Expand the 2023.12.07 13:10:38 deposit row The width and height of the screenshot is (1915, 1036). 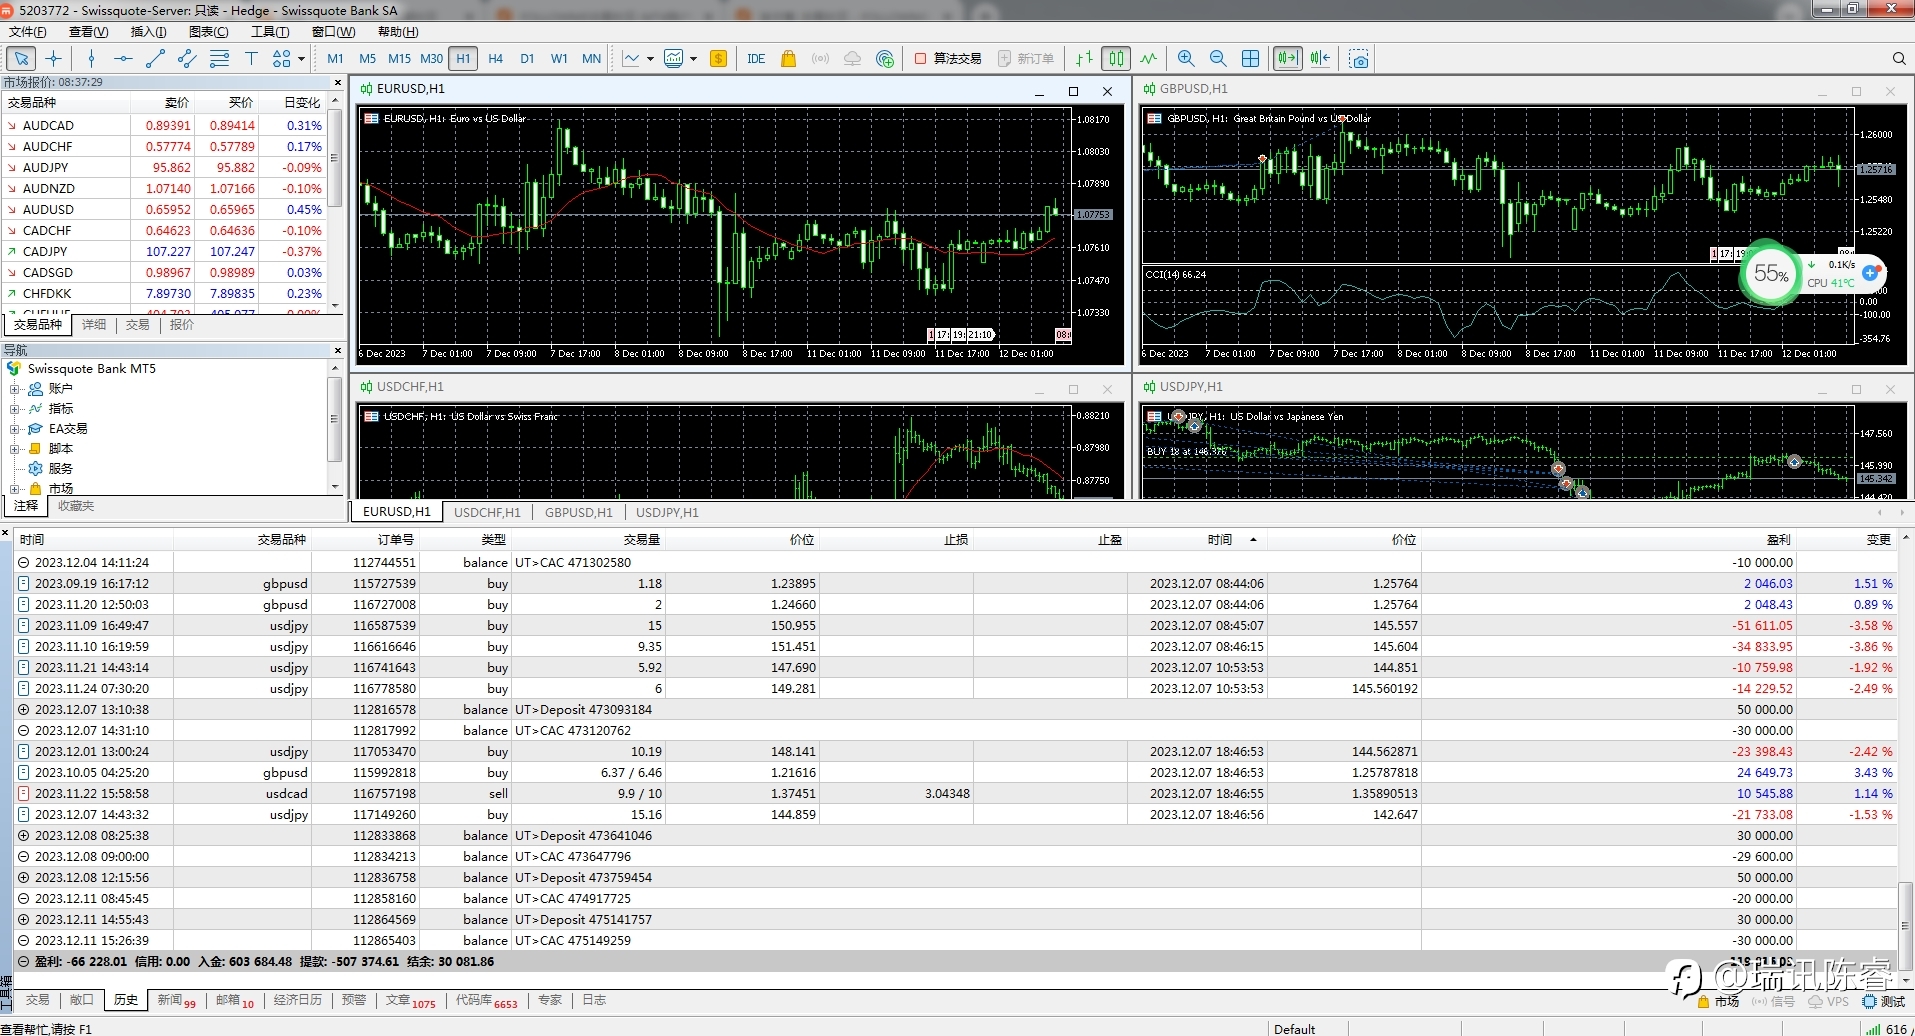coord(24,710)
